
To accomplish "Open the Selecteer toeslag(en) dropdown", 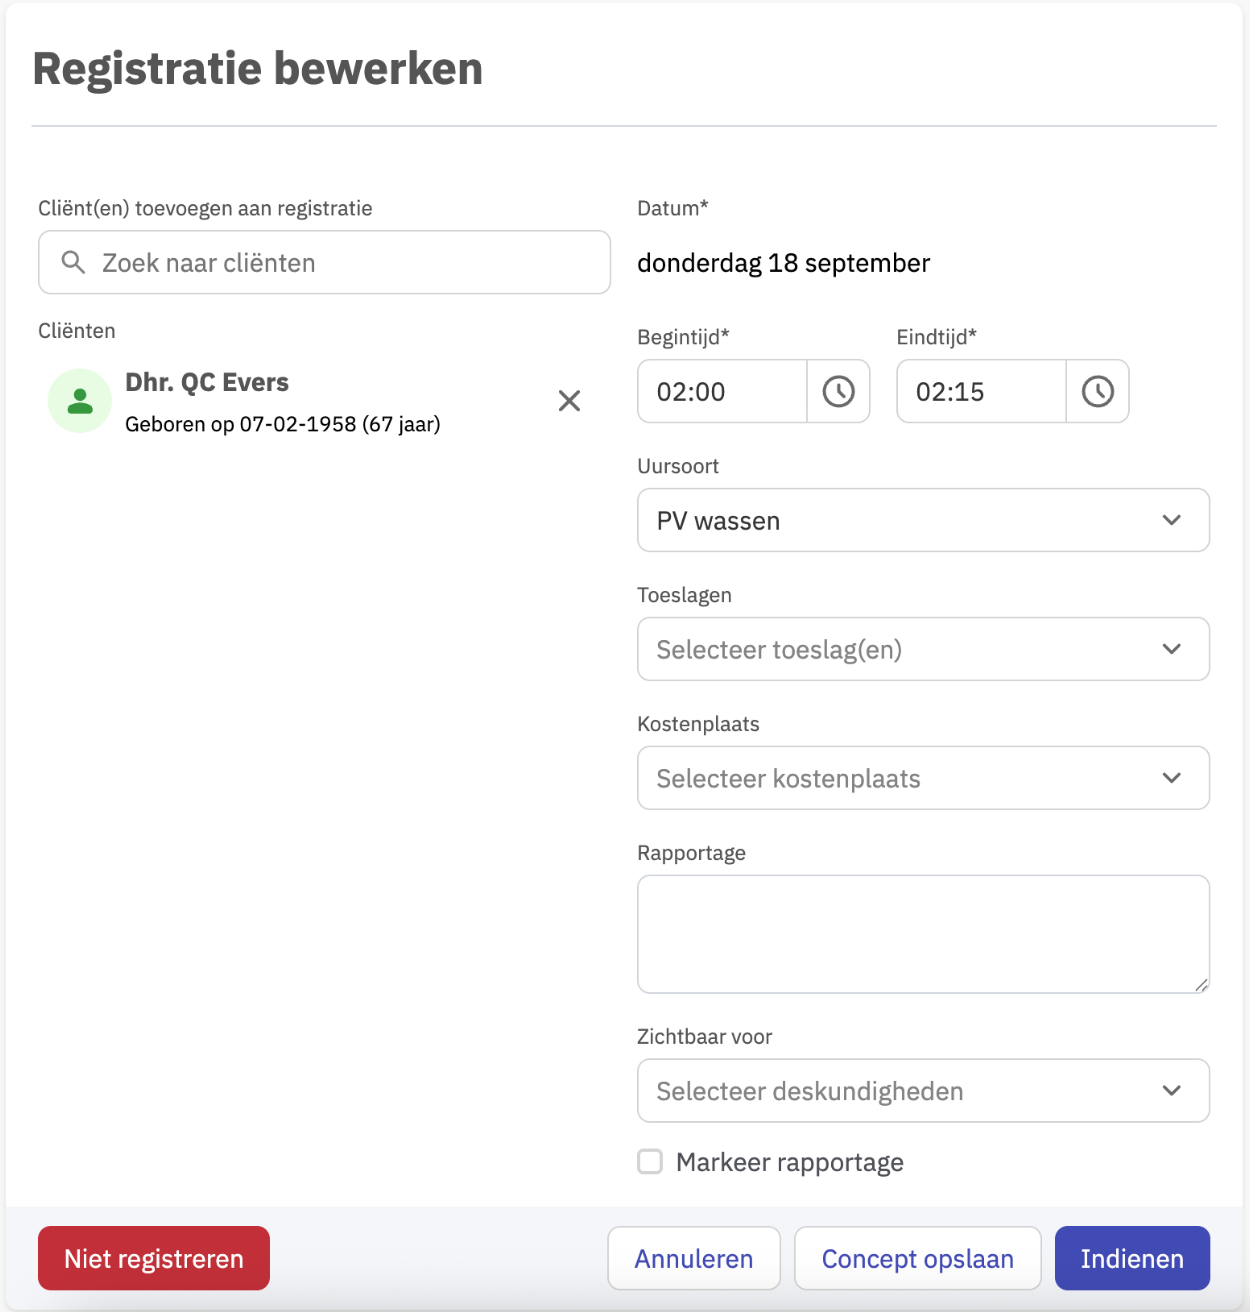I will point(923,649).
